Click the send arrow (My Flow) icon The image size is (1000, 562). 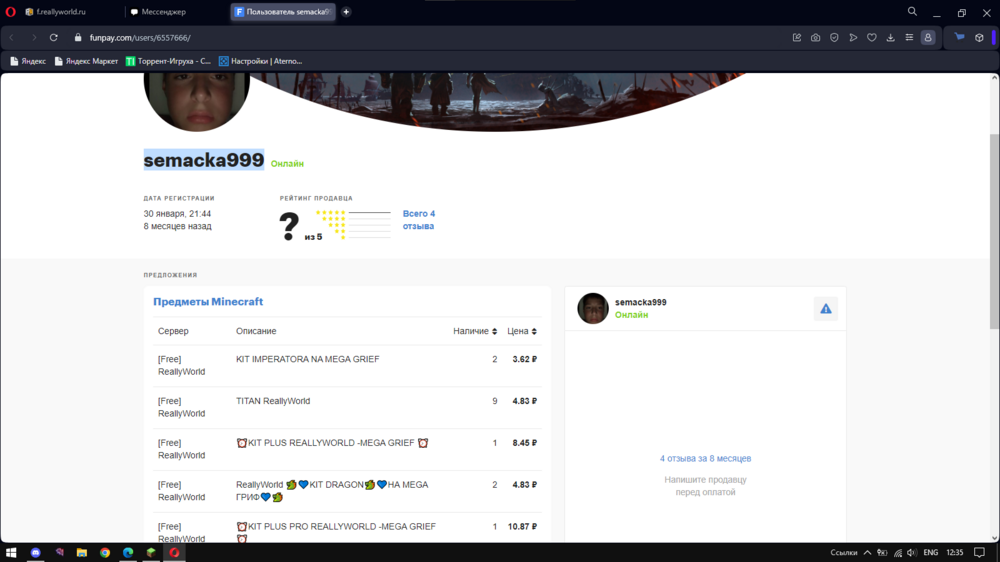click(853, 38)
